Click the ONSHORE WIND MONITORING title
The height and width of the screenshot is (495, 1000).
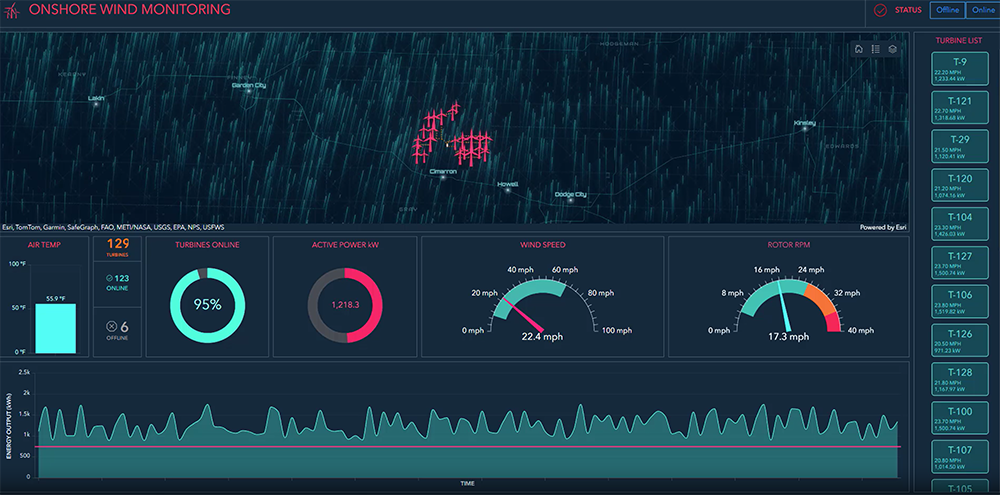point(130,10)
